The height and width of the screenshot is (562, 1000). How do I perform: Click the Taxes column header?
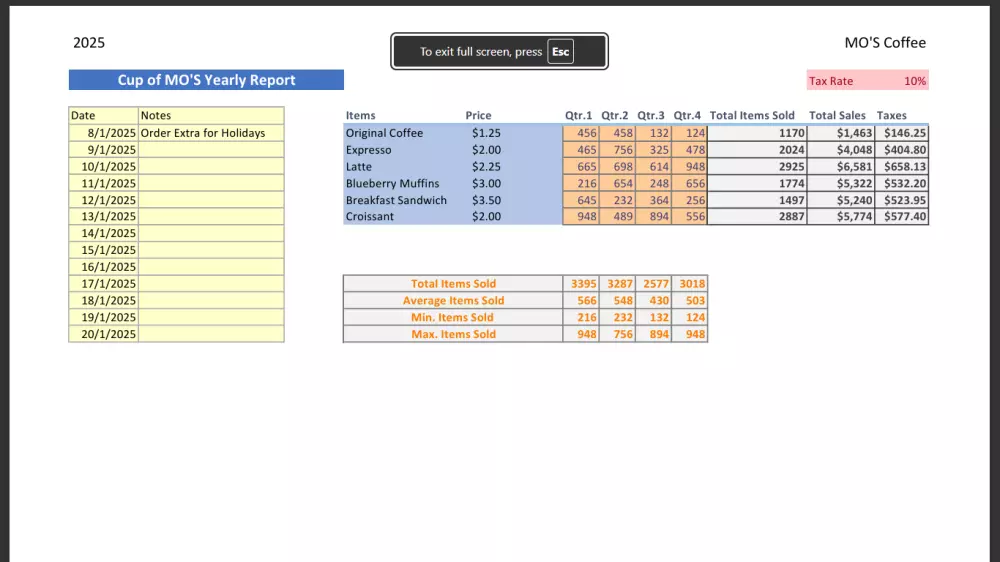click(x=891, y=115)
